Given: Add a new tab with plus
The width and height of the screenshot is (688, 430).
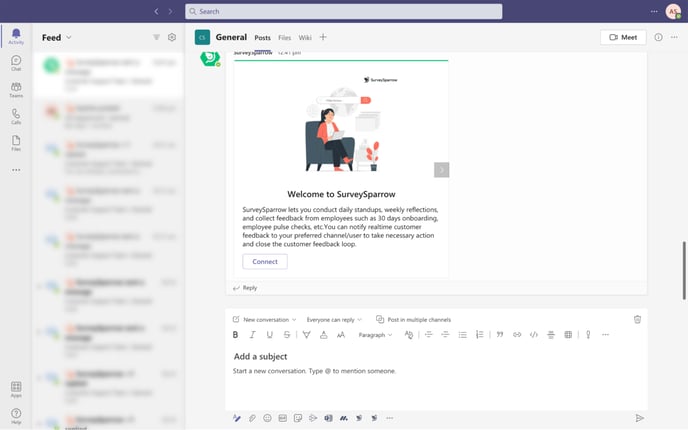Looking at the screenshot, I should 323,37.
